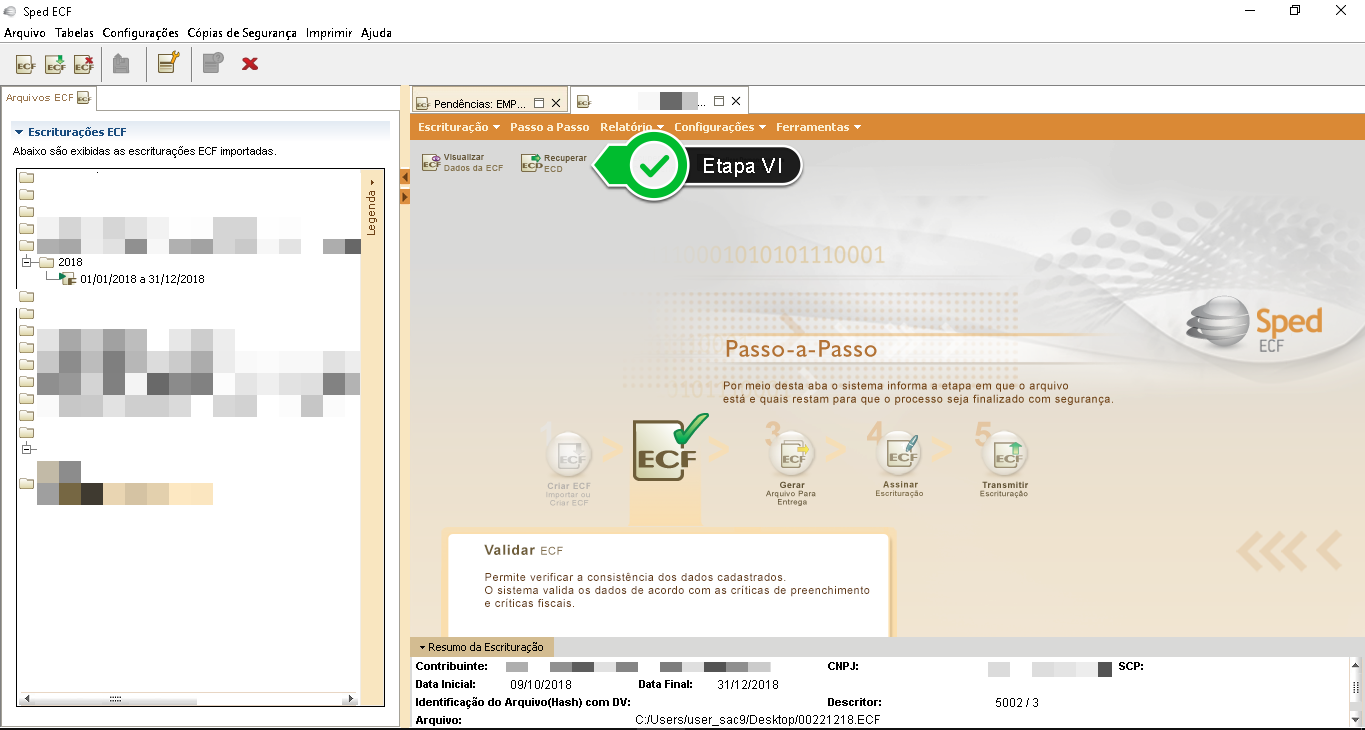Click the summary panel scroll-up arrow
The image size is (1365, 730).
pos(1357,665)
